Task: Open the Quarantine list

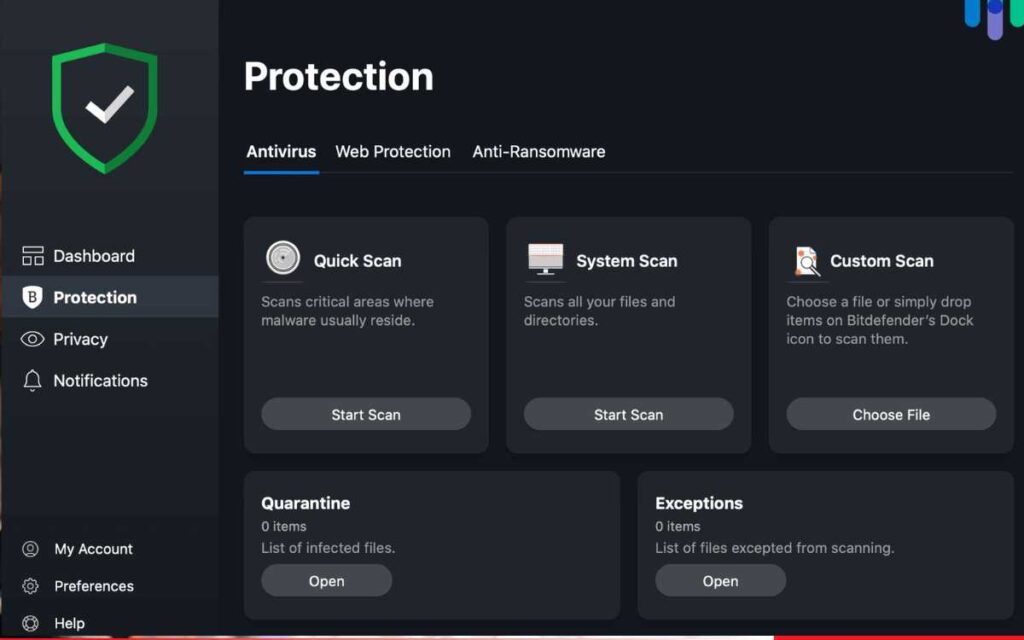Action: tap(327, 581)
